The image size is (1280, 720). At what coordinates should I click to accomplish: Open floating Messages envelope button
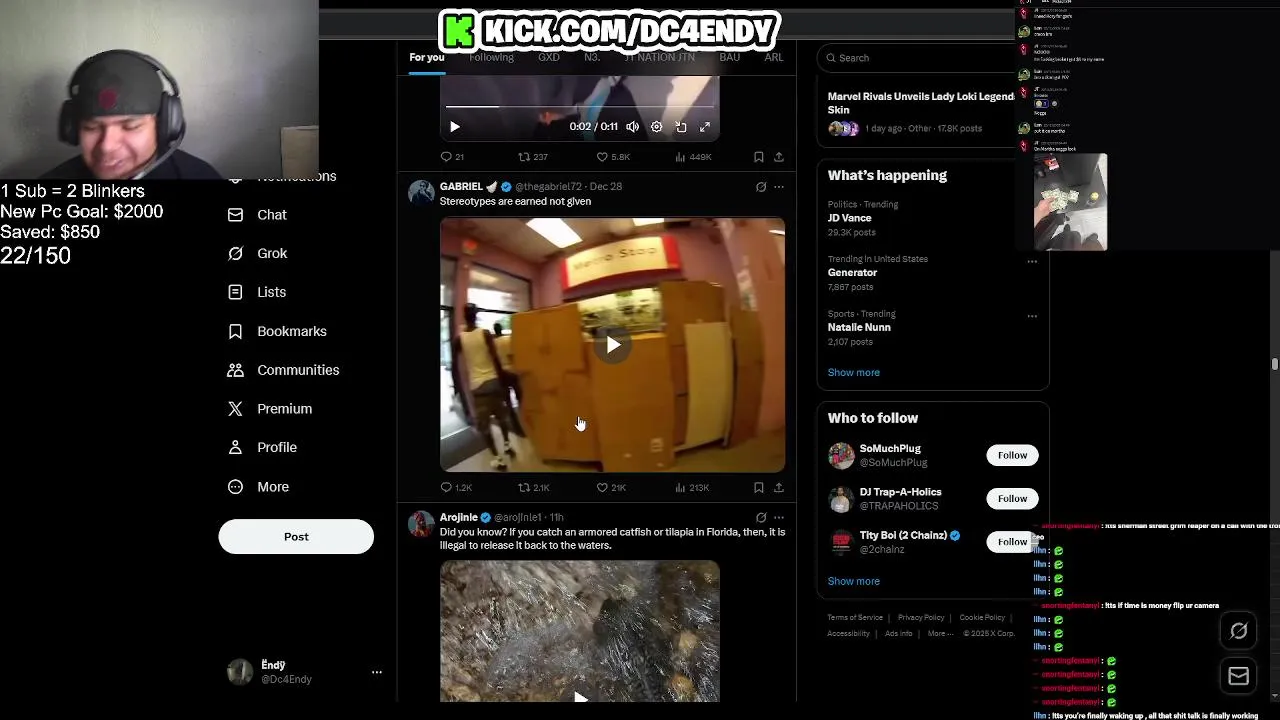point(1238,677)
